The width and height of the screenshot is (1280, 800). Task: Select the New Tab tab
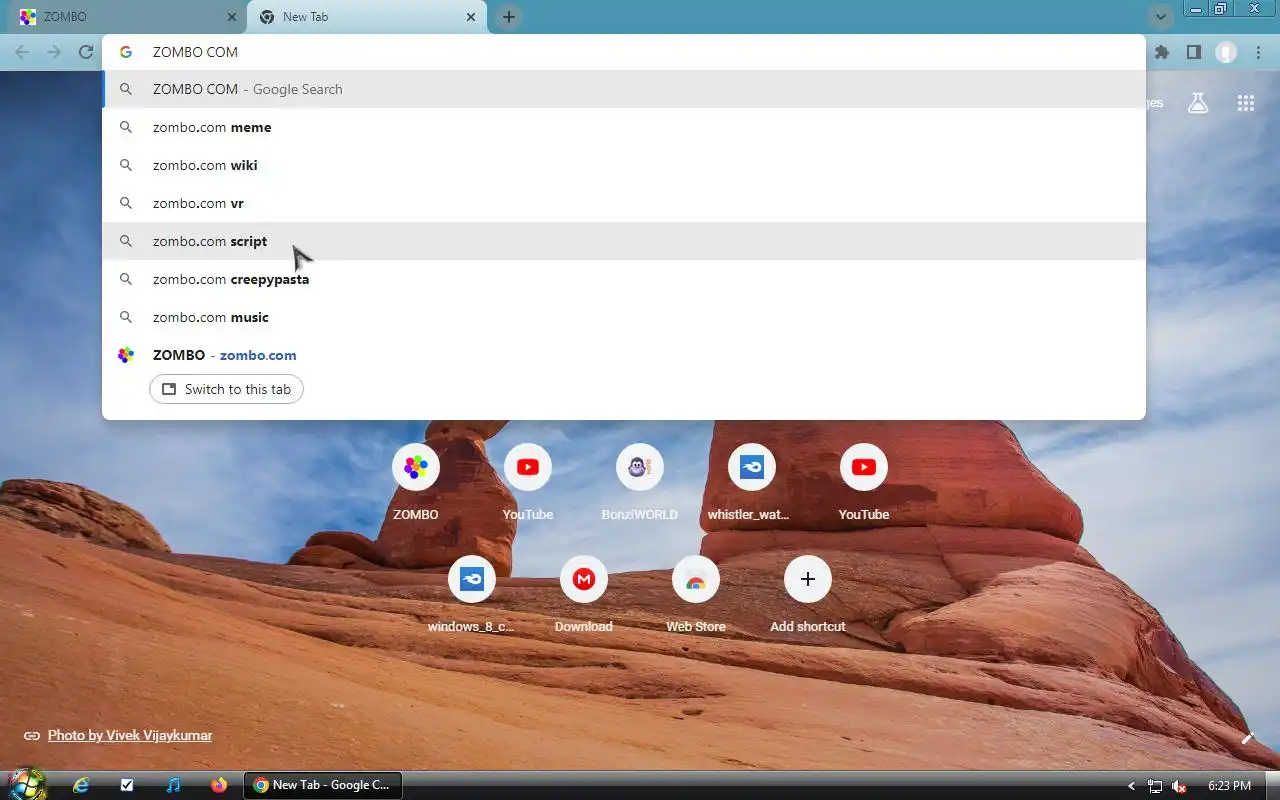point(367,17)
